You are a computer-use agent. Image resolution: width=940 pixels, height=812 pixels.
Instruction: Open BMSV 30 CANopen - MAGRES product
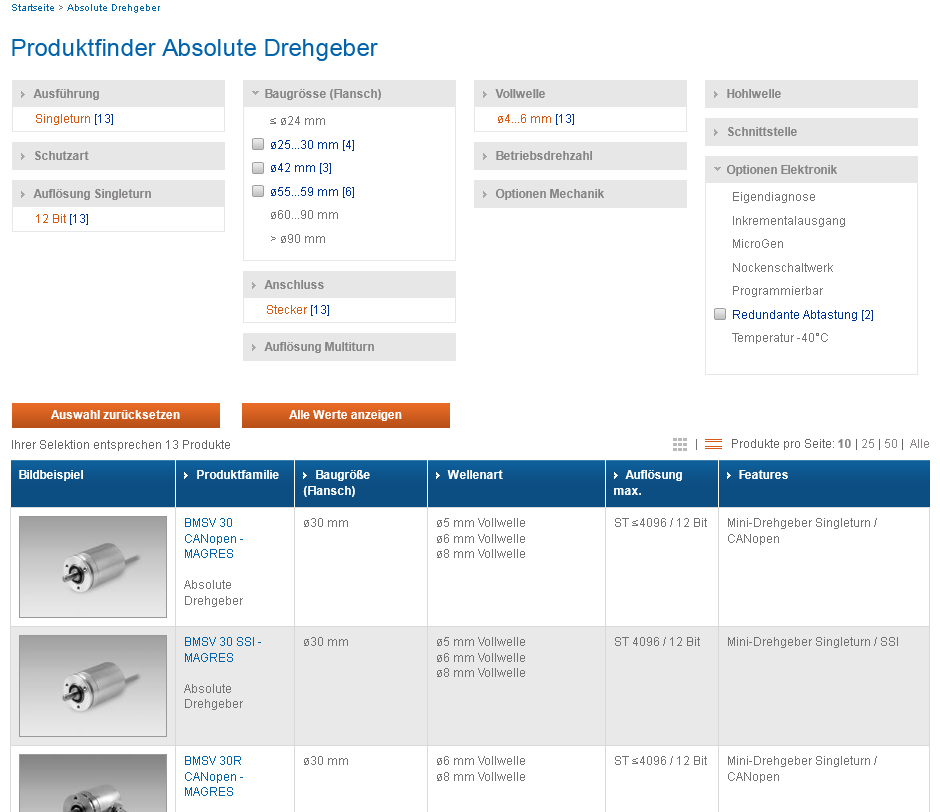click(213, 539)
